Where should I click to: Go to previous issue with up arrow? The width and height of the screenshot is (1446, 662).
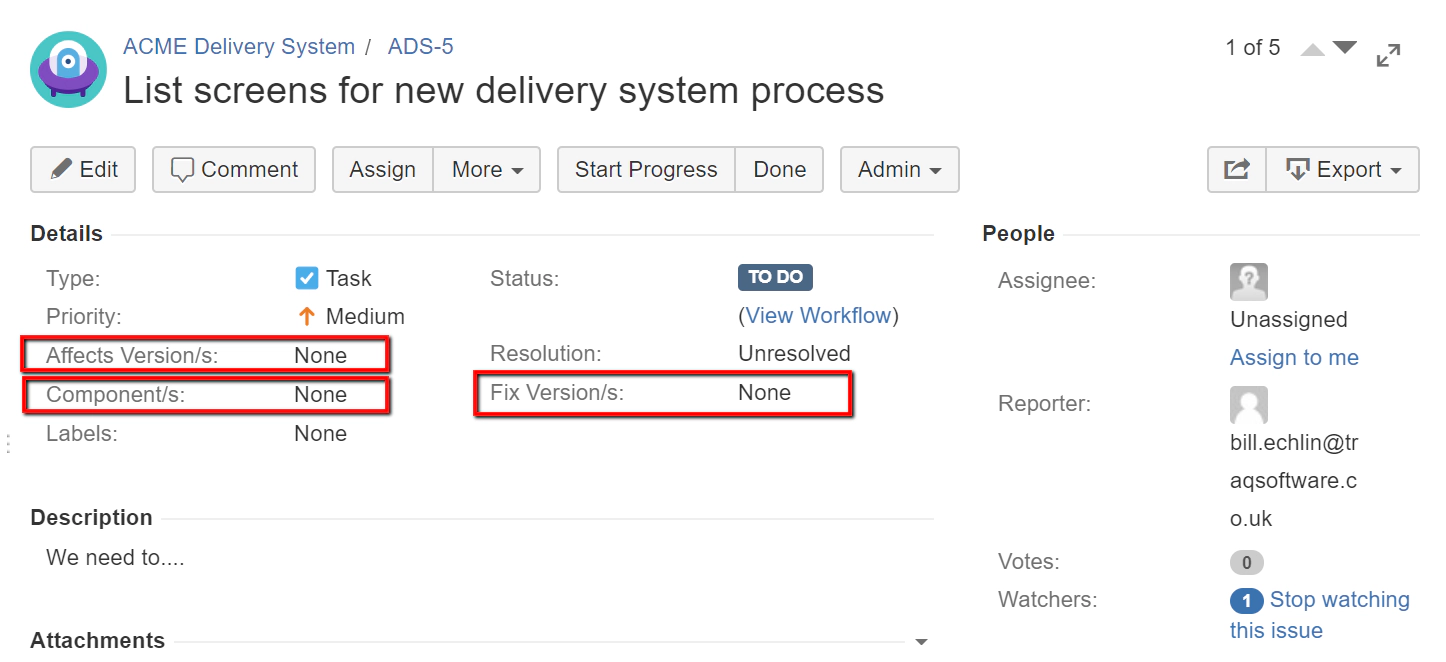1312,49
